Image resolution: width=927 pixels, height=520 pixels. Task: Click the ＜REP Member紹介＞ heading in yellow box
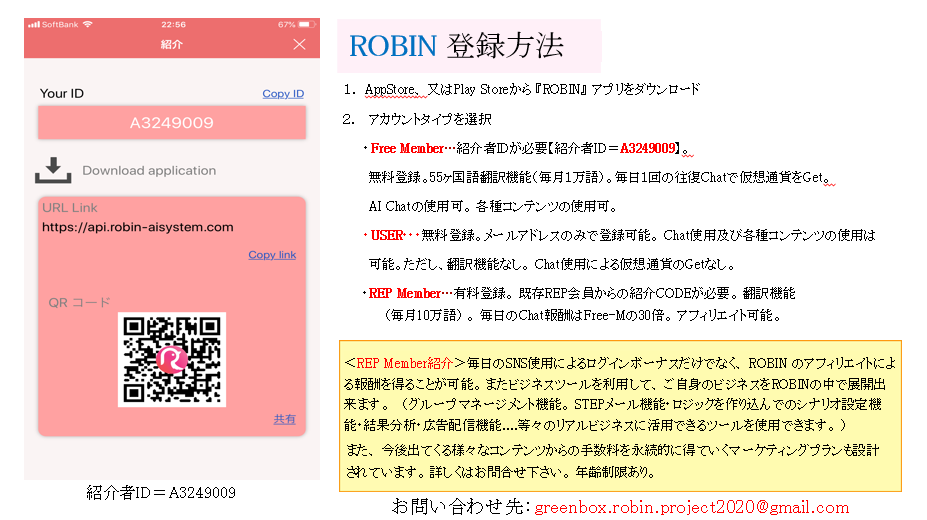pyautogui.click(x=405, y=363)
